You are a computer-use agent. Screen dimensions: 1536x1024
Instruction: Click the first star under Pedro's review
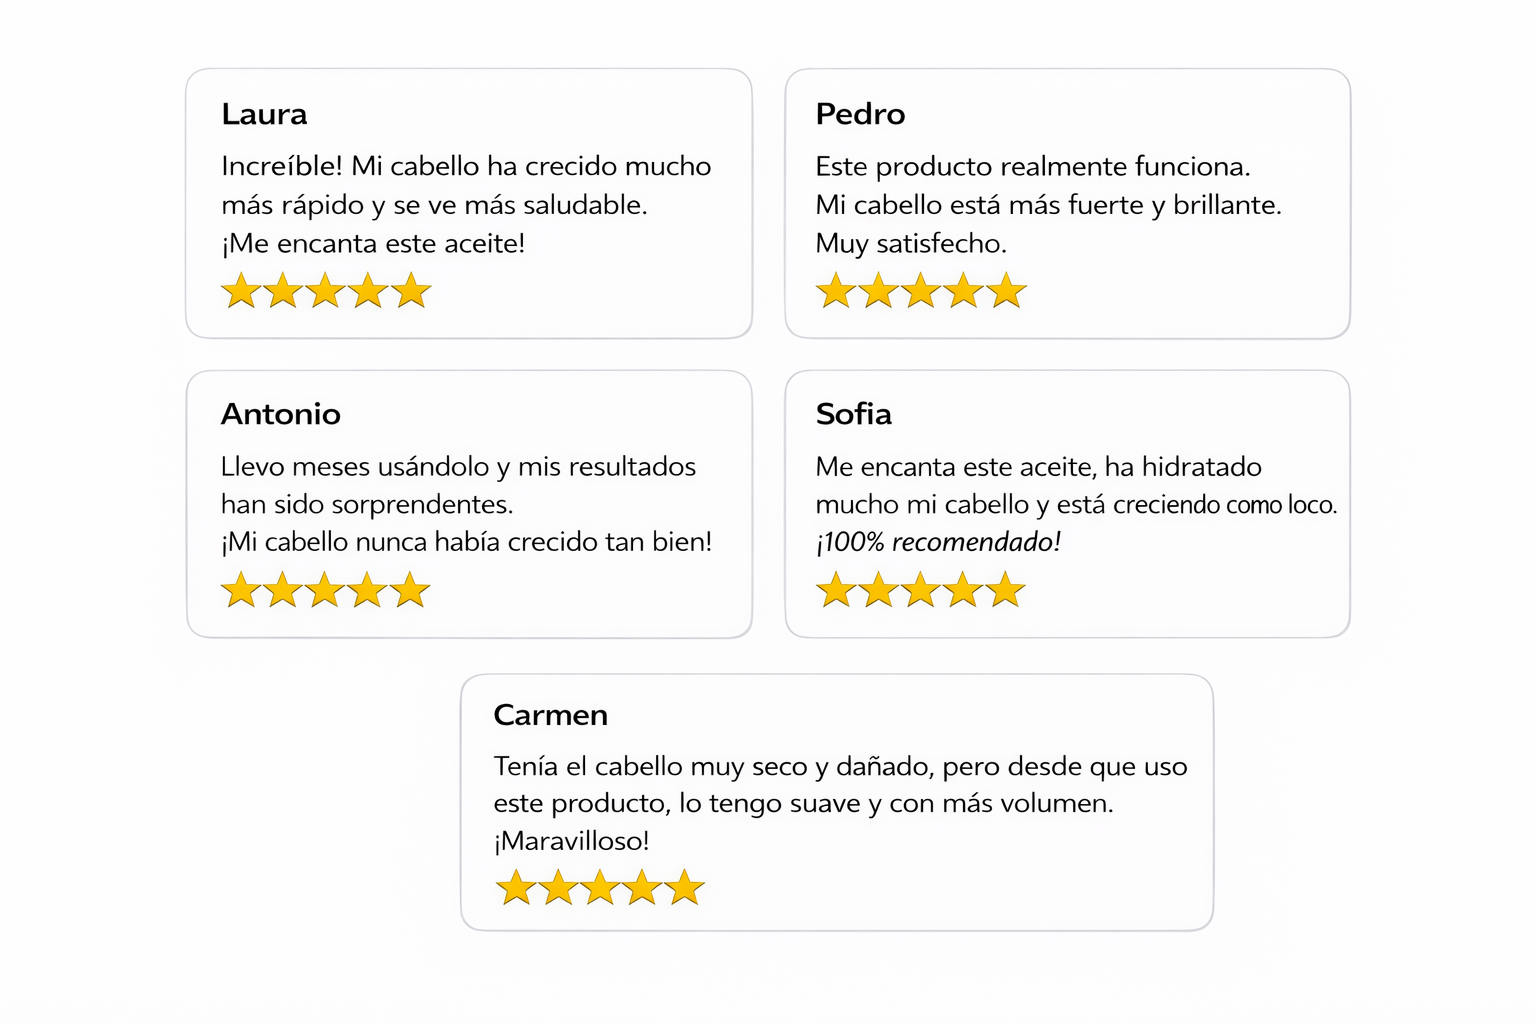point(836,292)
